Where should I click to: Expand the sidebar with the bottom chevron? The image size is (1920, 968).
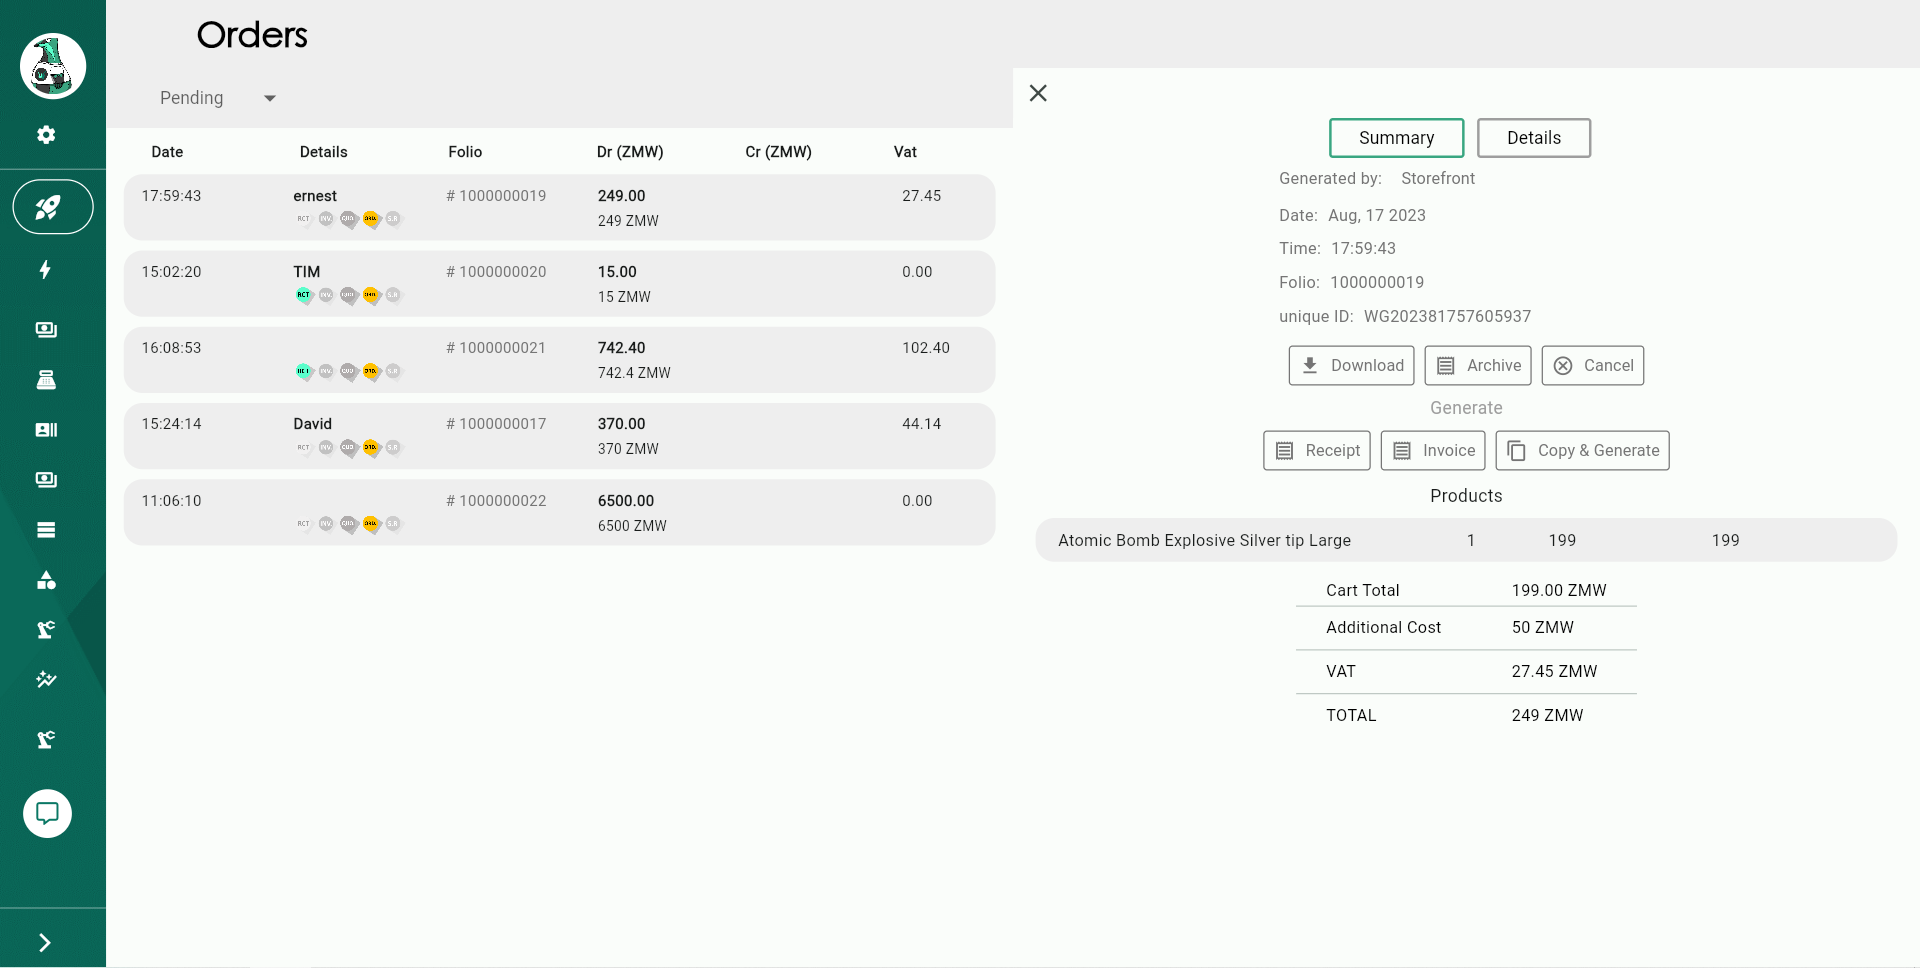tap(45, 943)
